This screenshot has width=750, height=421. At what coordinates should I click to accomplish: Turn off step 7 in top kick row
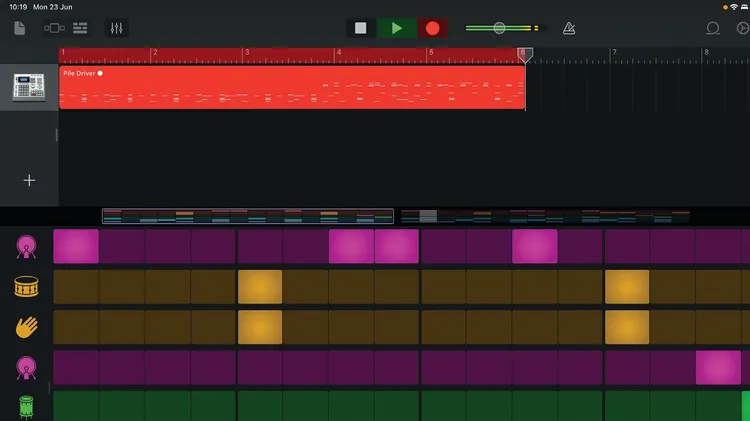(351, 246)
